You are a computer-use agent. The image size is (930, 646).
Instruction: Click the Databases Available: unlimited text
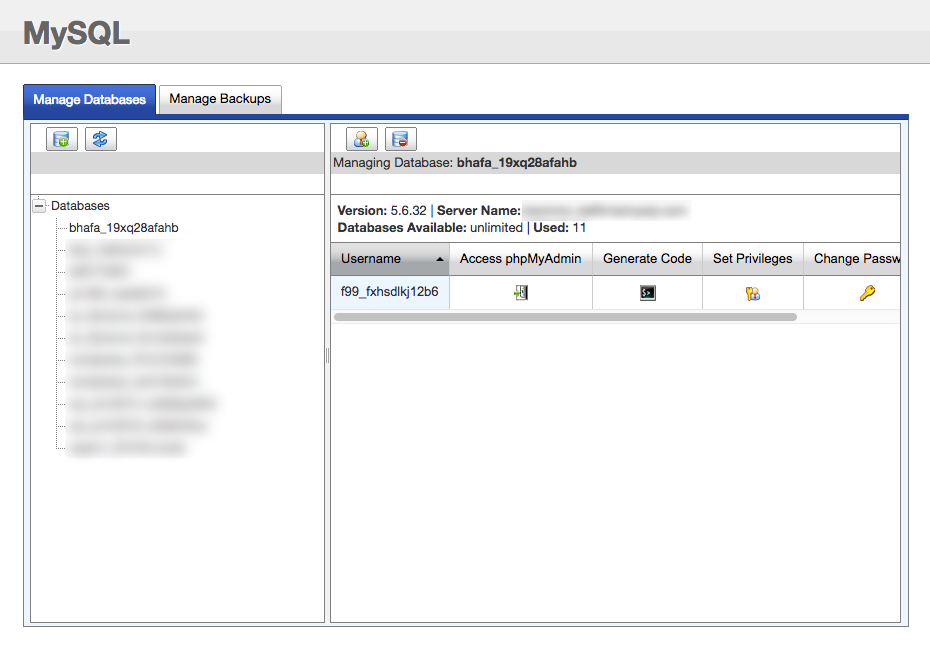tap(430, 228)
